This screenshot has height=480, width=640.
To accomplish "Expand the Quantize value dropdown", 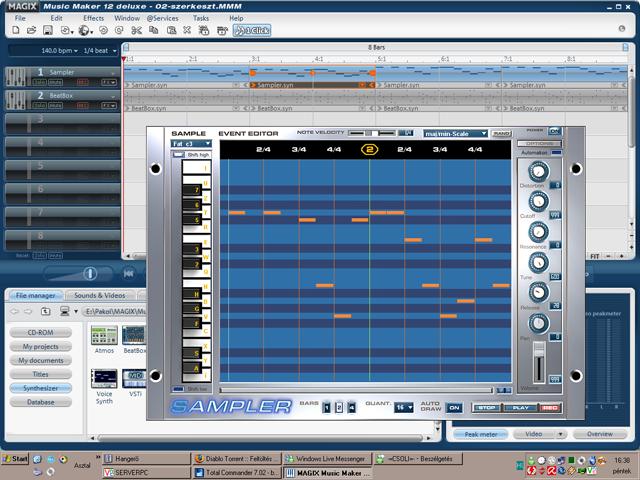I will pos(404,407).
